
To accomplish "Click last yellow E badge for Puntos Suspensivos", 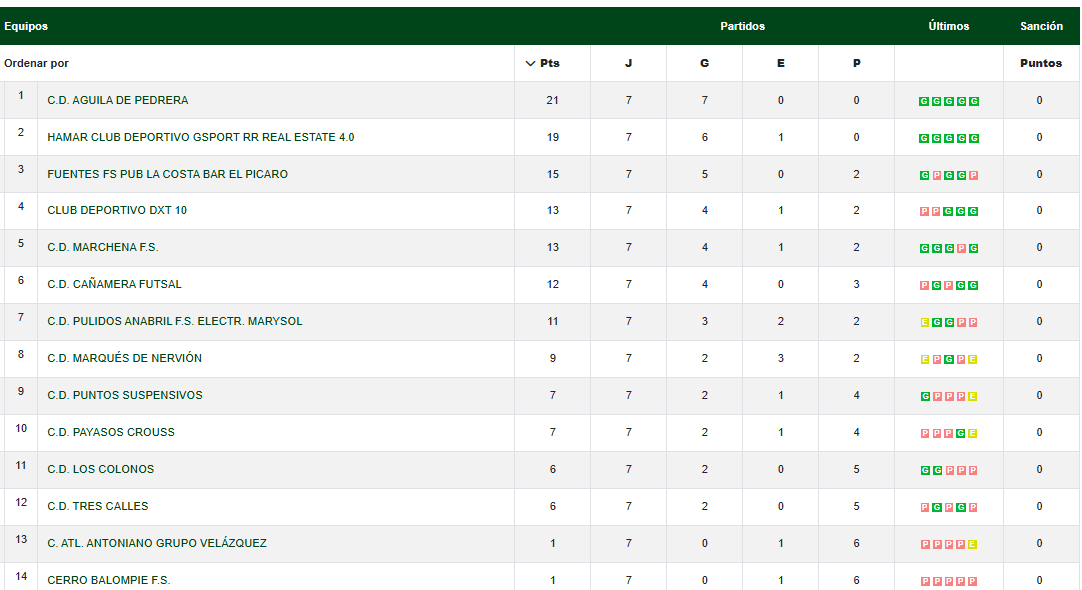I will 973,397.
